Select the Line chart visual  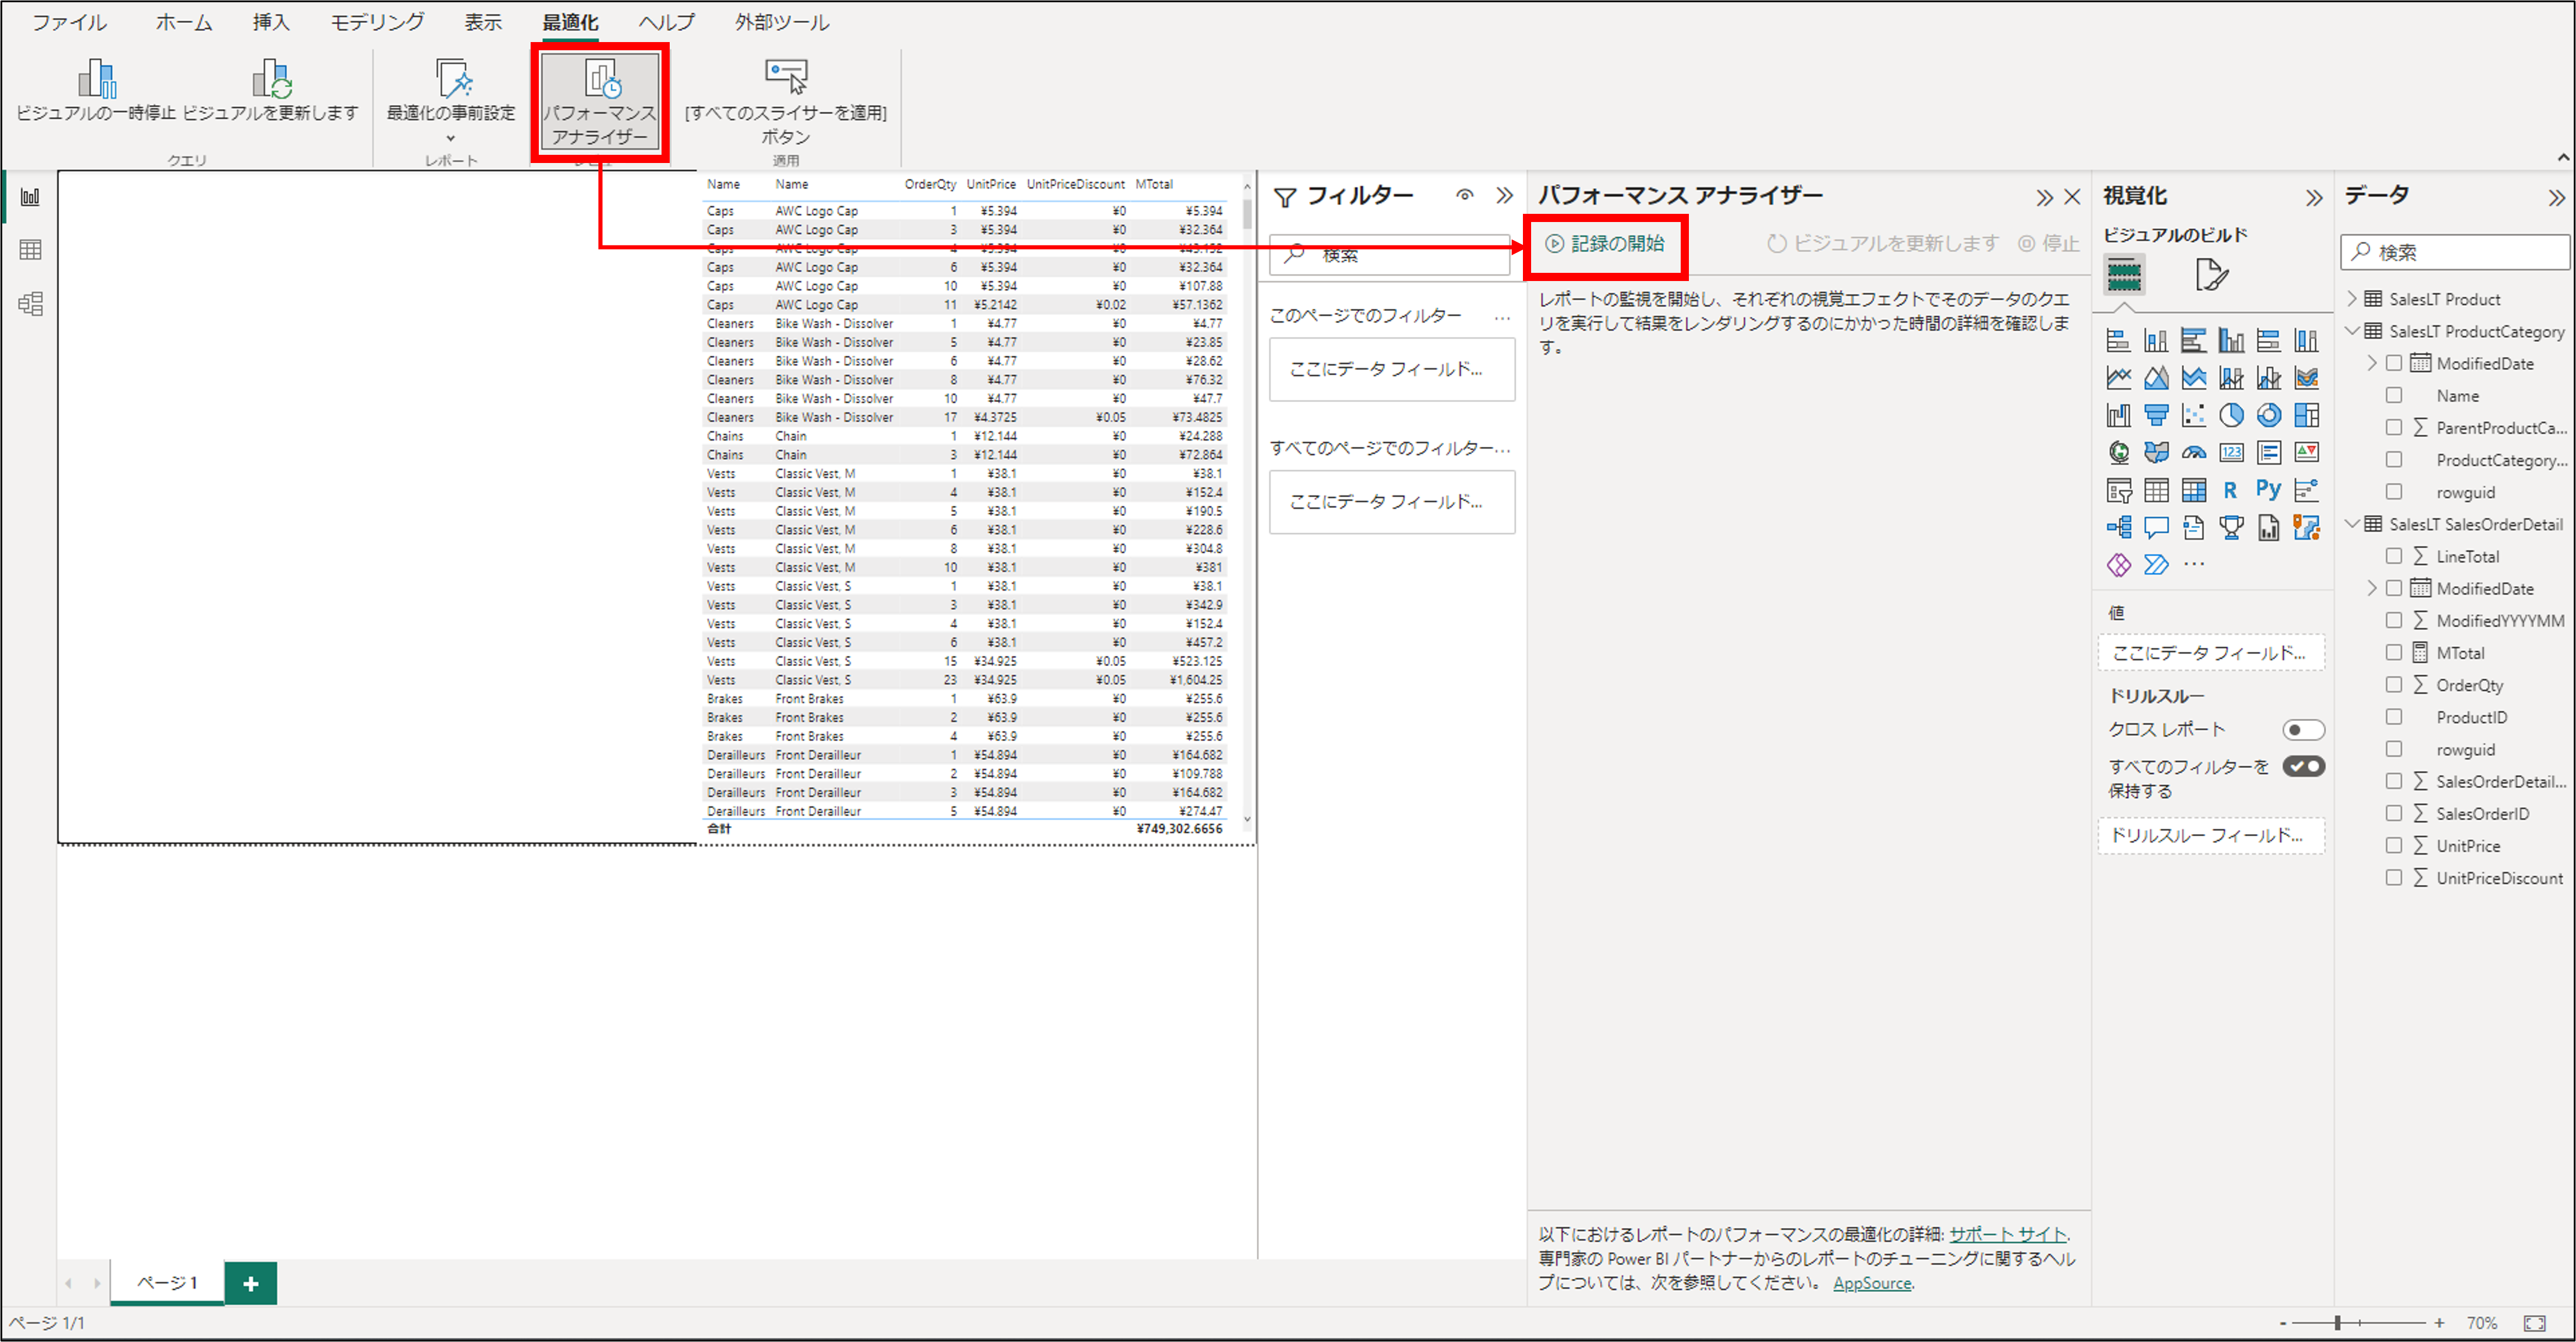point(2119,378)
